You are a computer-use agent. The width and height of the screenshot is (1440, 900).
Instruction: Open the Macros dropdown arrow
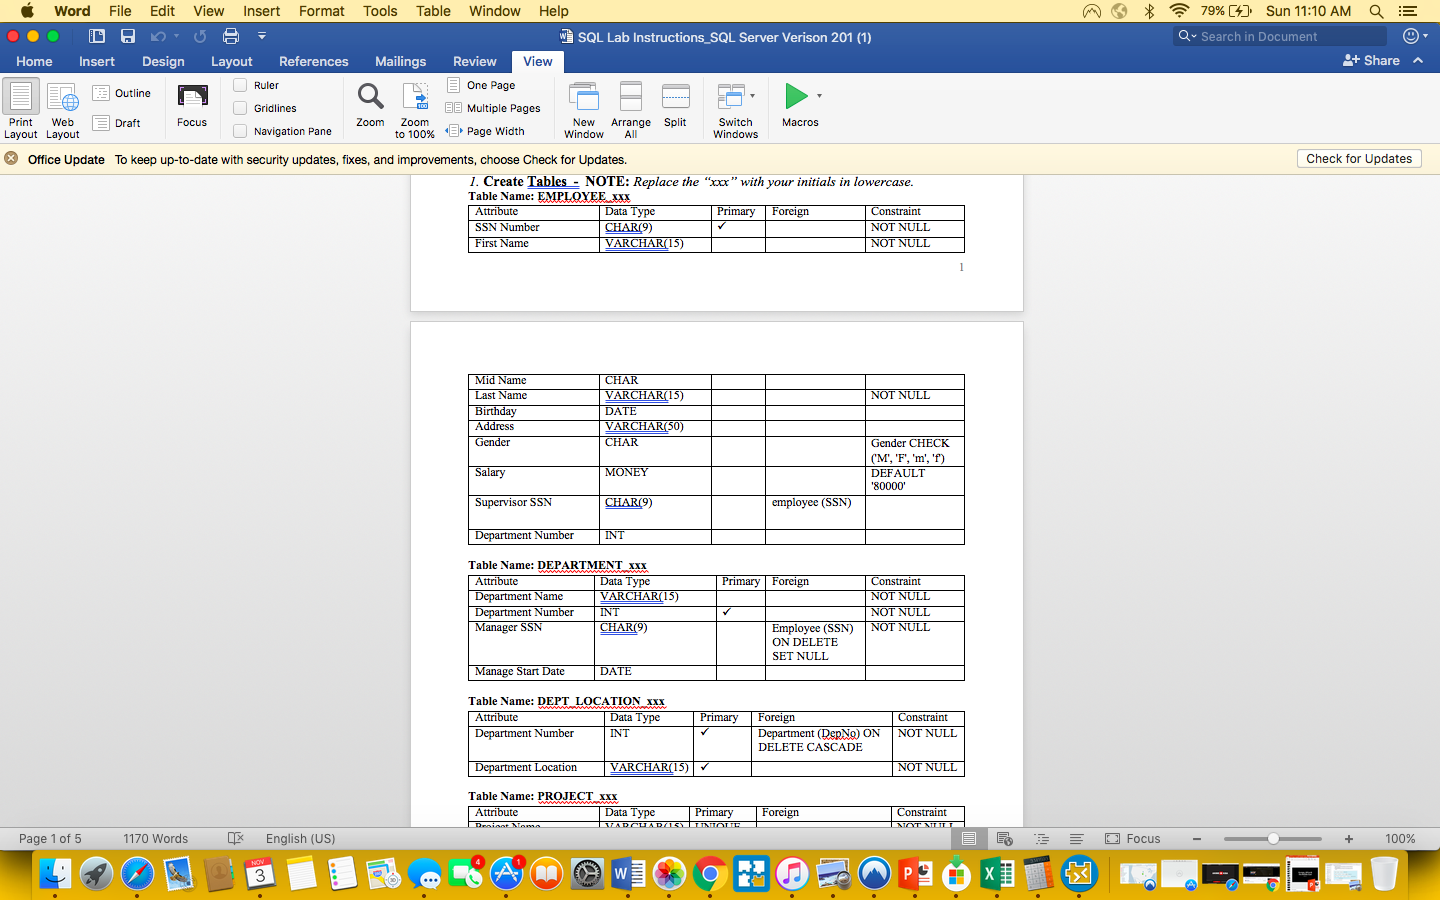click(819, 96)
